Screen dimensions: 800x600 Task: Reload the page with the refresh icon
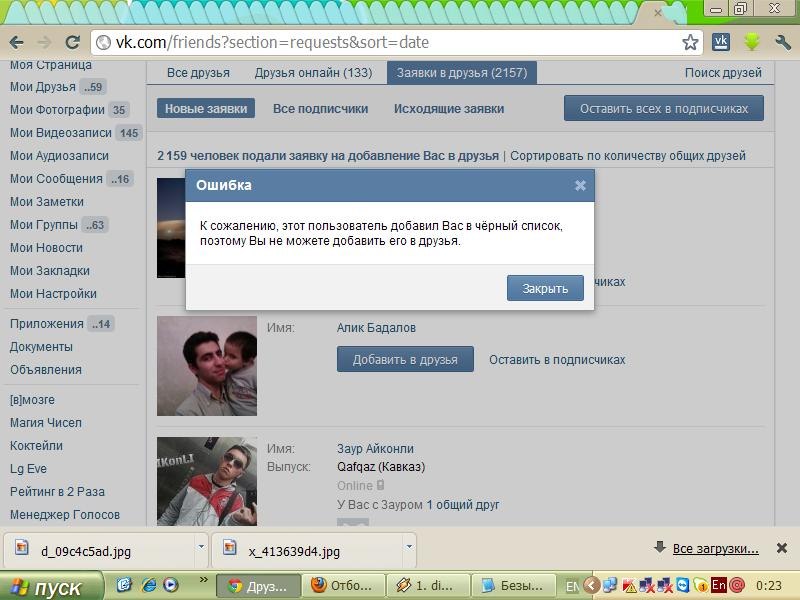(x=72, y=42)
